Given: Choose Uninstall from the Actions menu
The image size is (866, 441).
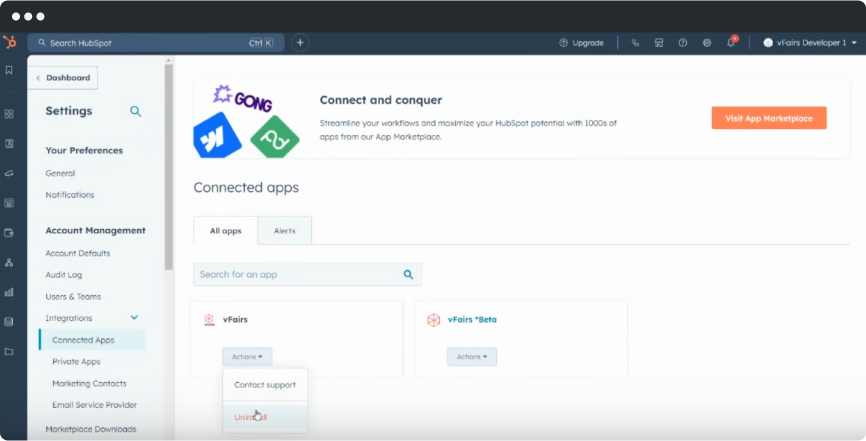Looking at the screenshot, I should [x=265, y=417].
